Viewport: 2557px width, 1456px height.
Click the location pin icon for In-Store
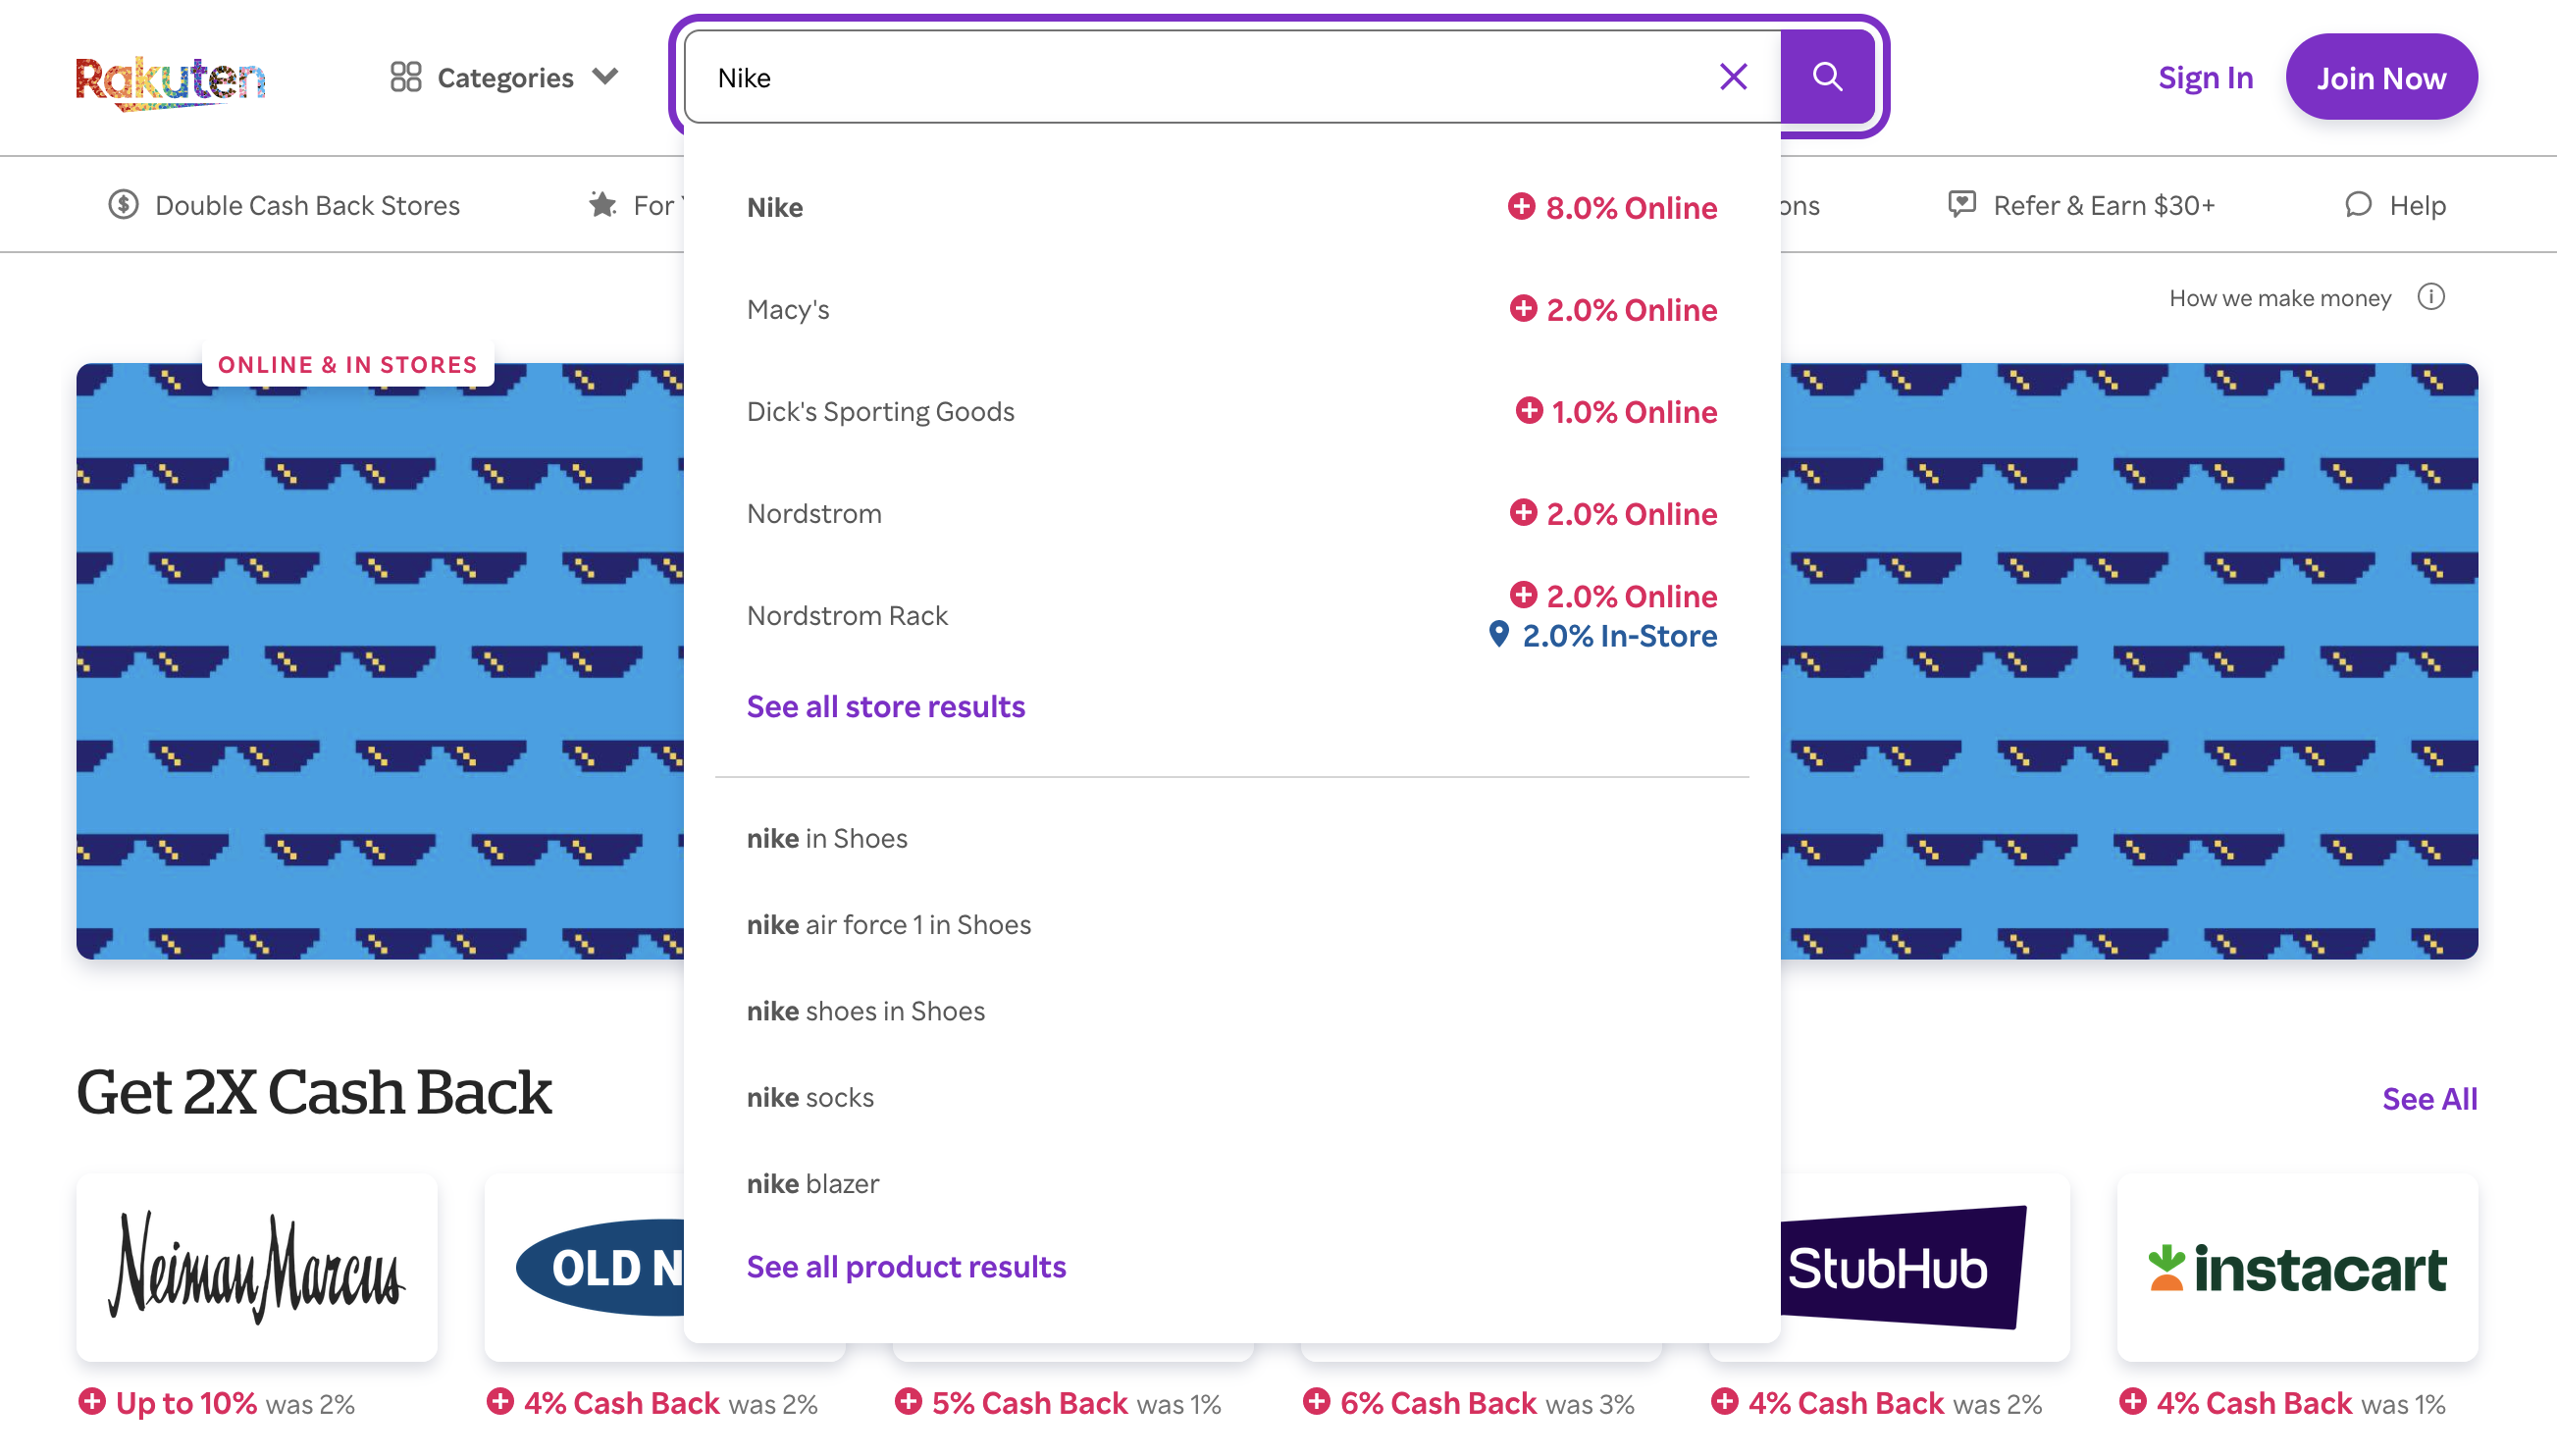pyautogui.click(x=1498, y=633)
